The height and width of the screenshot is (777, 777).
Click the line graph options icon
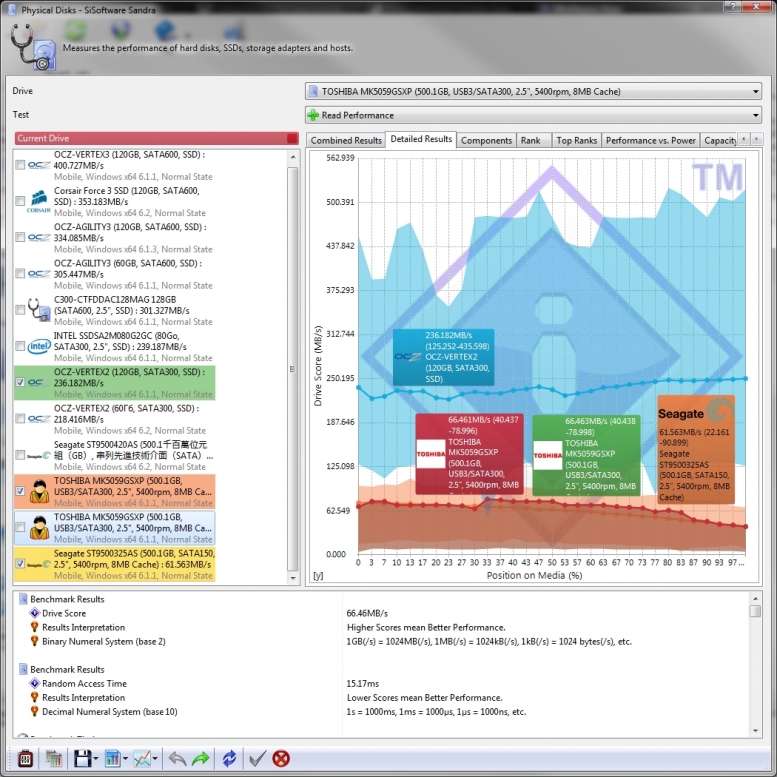143,759
